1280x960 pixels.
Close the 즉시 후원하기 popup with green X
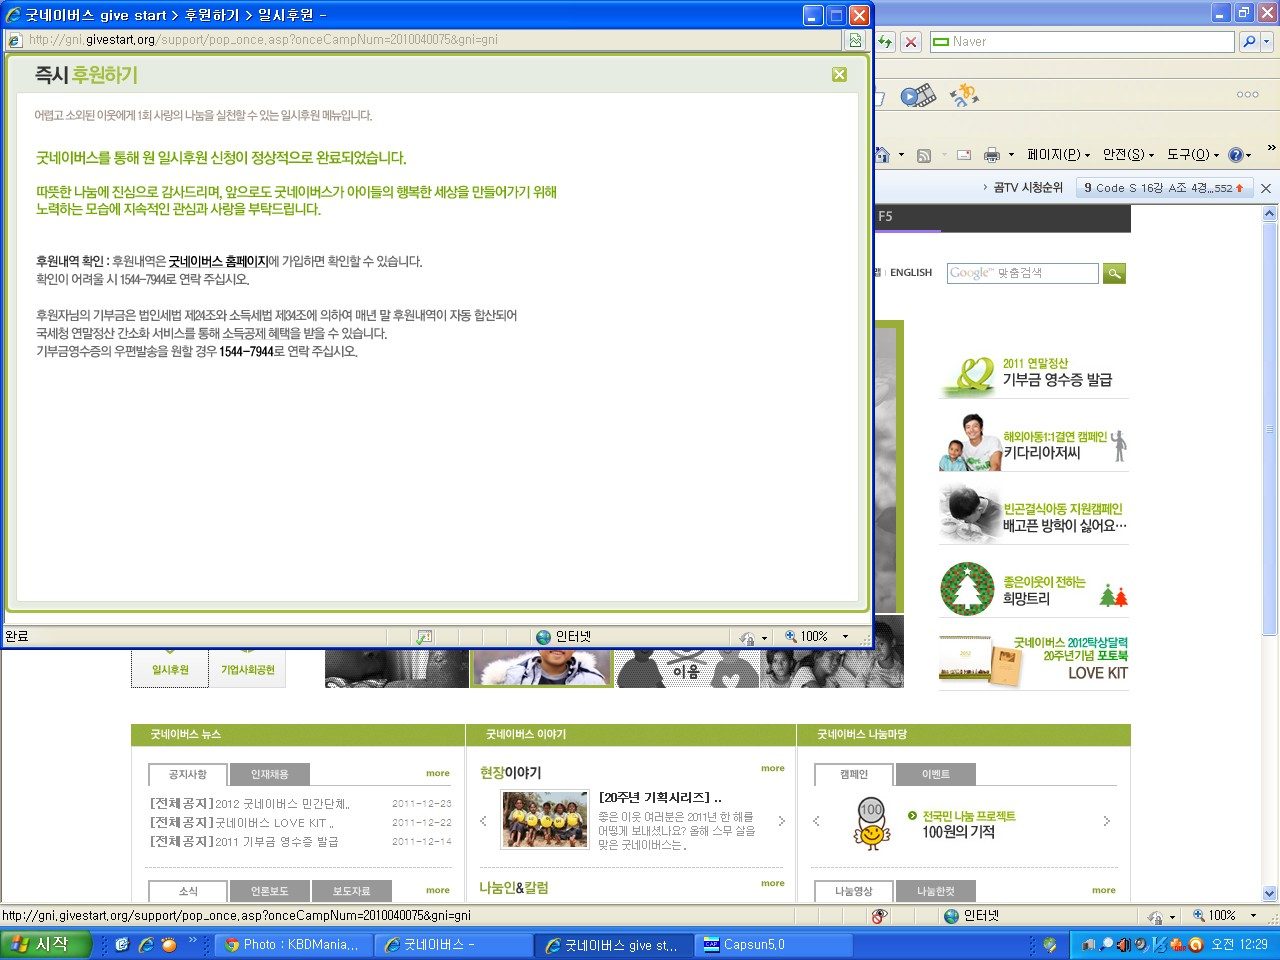coord(839,75)
